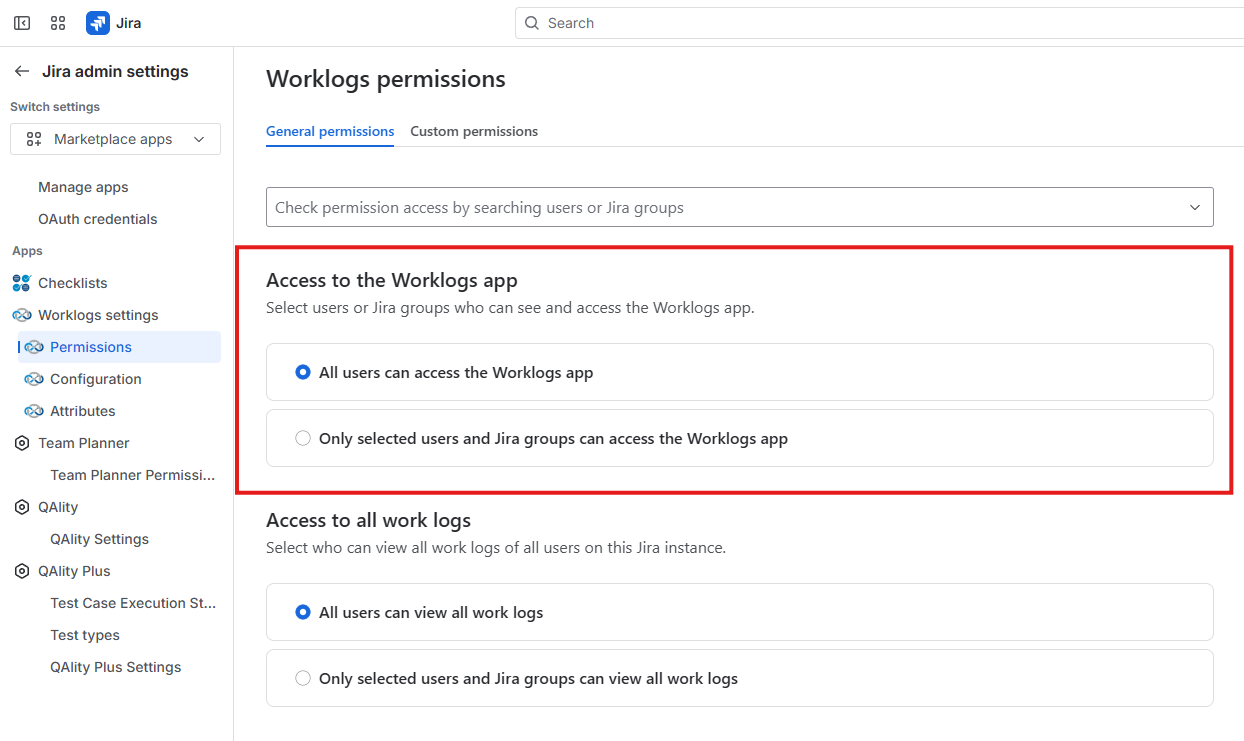The image size is (1244, 741).
Task: Open the QAlity Plus sidebar item
Action: click(74, 571)
